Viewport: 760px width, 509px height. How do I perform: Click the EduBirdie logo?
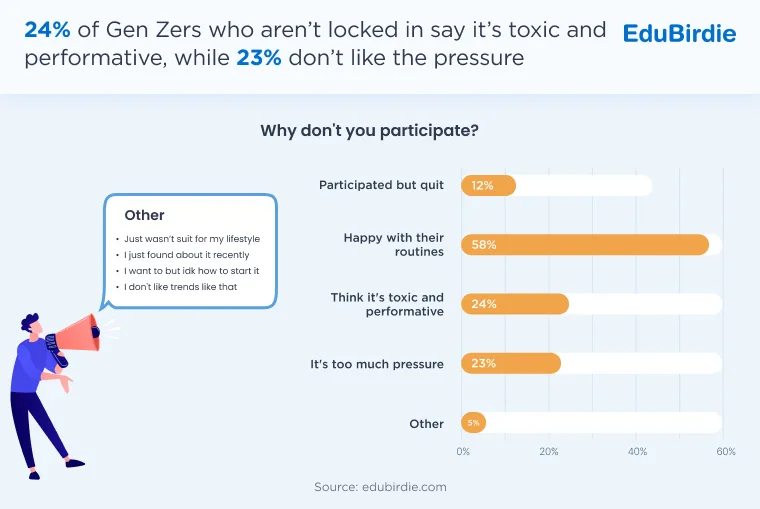pos(679,33)
